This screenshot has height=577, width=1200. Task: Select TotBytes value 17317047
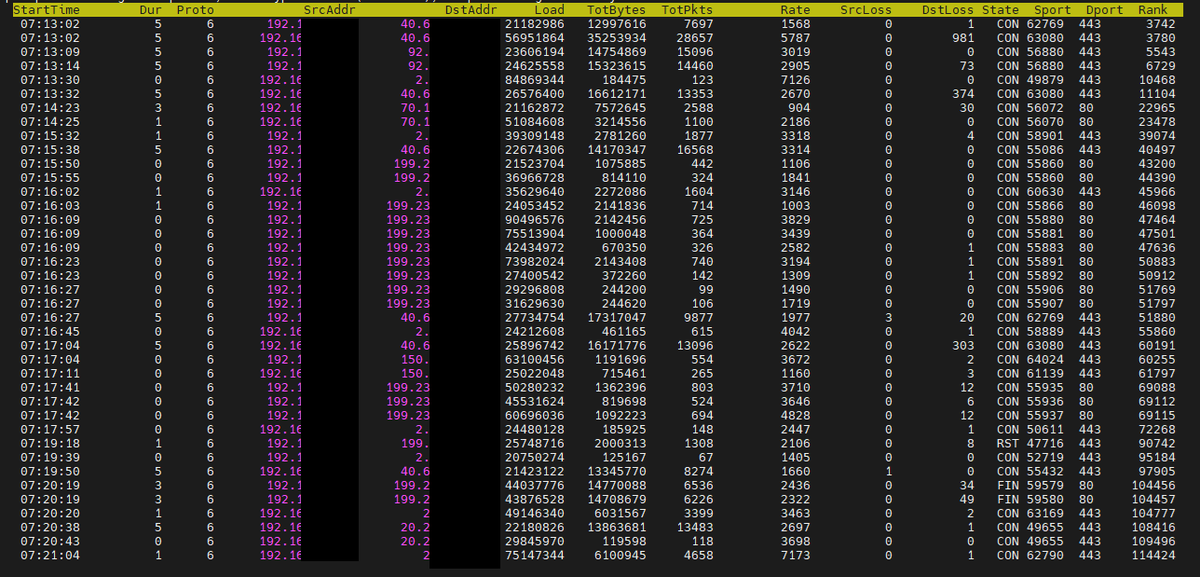coord(616,316)
